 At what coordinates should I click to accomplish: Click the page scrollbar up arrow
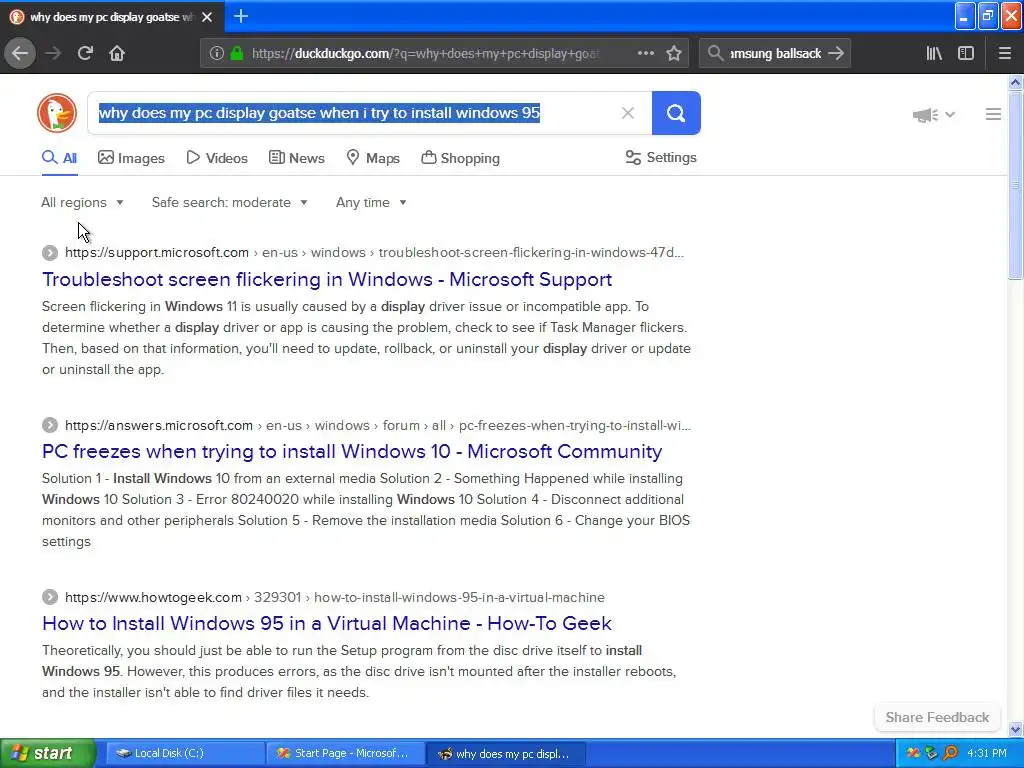point(1016,82)
